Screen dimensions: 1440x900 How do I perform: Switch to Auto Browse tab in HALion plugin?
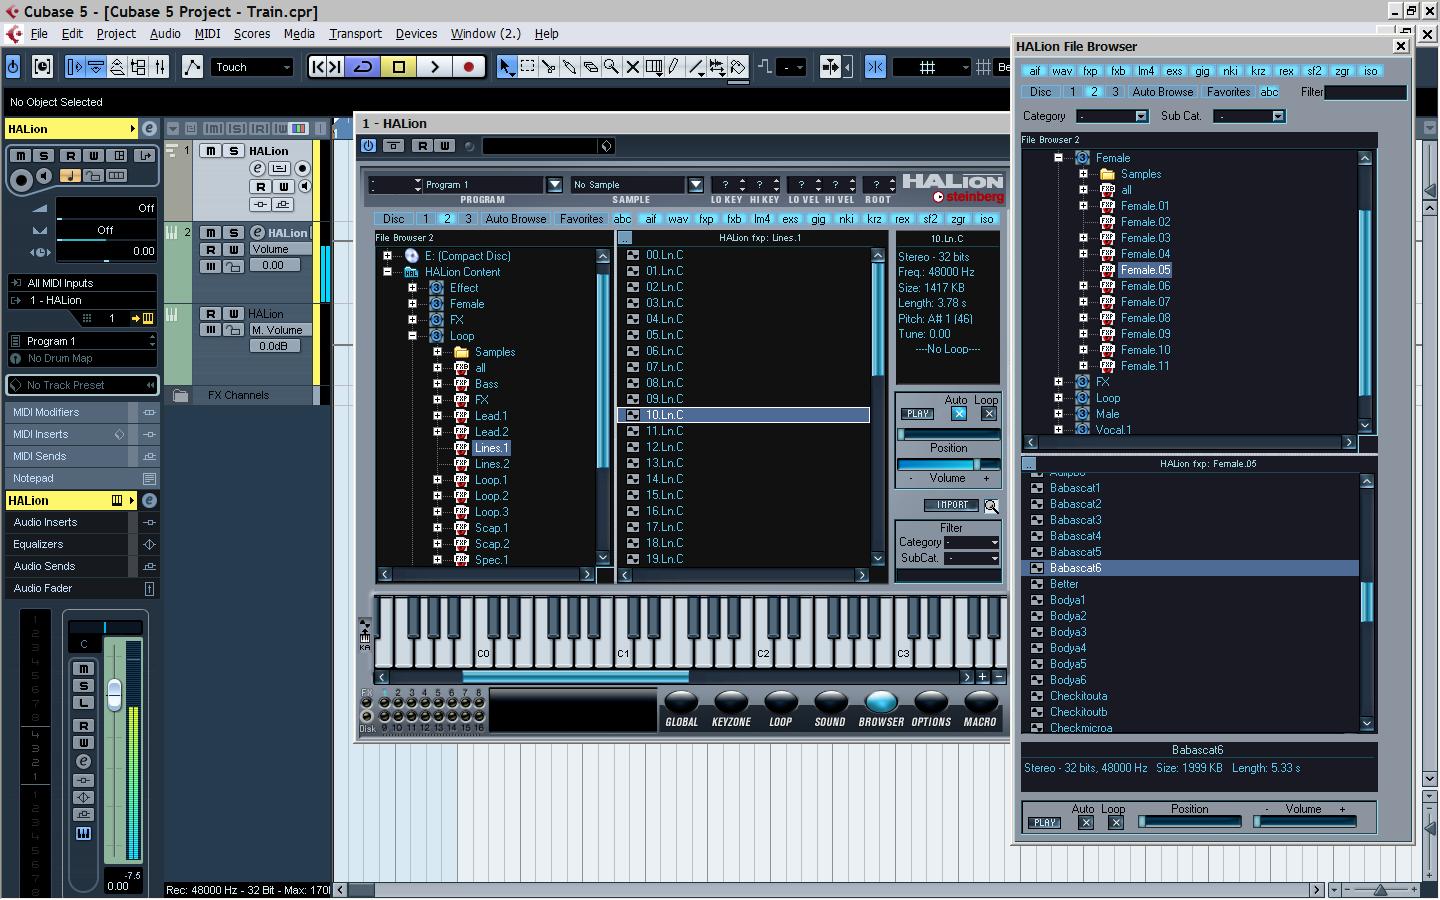coord(516,219)
